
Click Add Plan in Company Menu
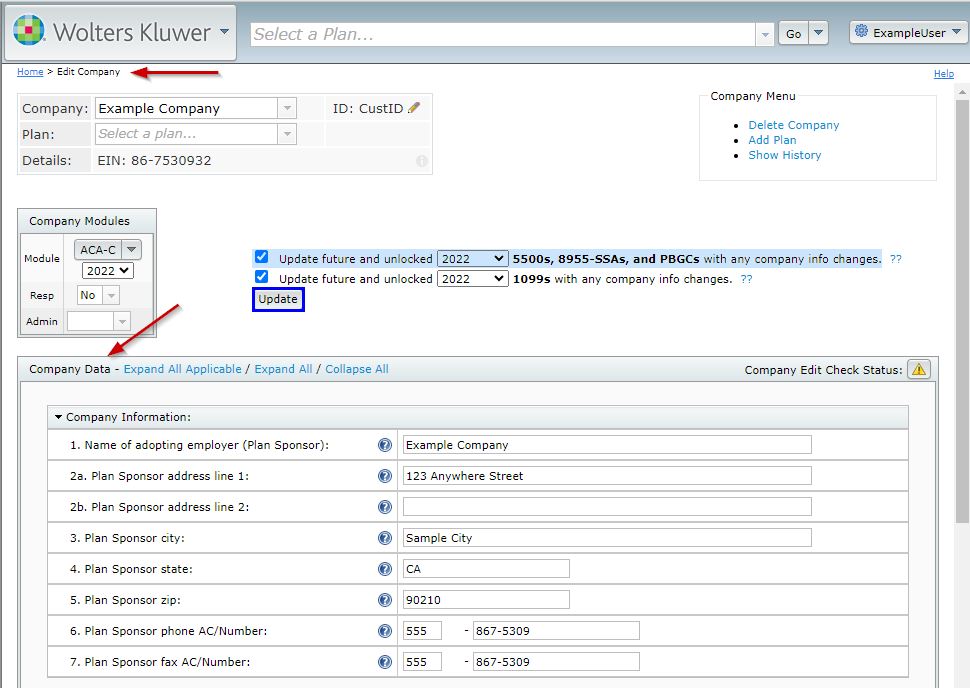point(772,140)
